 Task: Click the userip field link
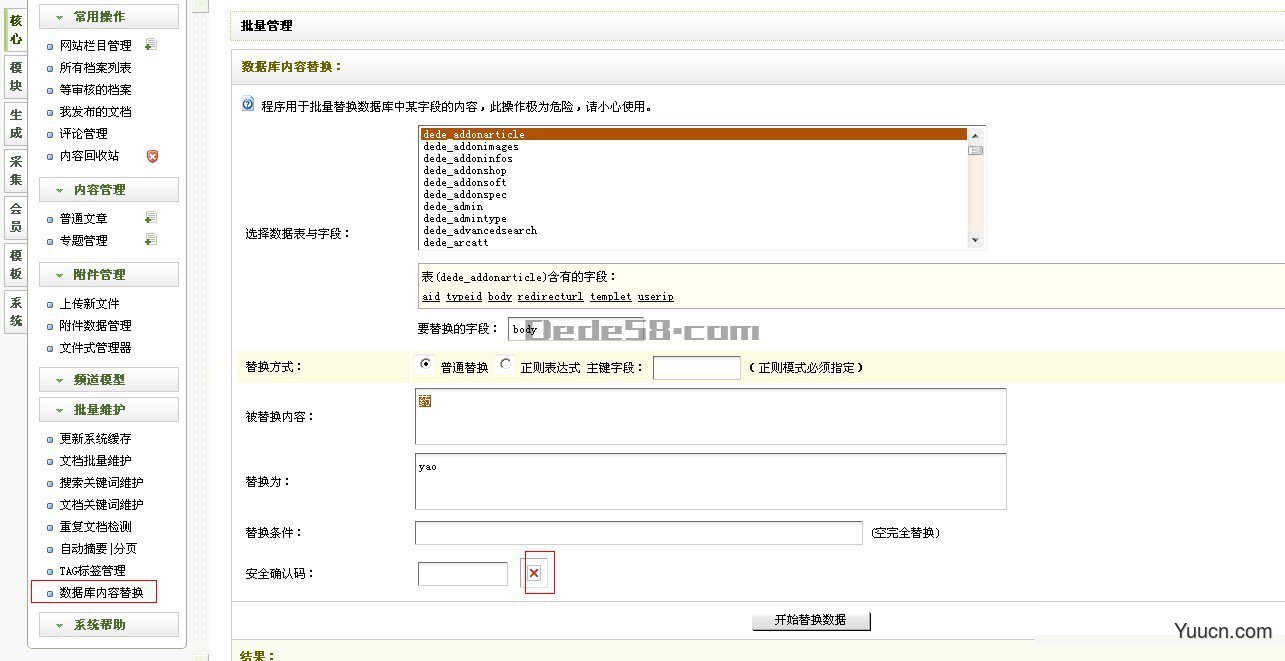coord(656,297)
